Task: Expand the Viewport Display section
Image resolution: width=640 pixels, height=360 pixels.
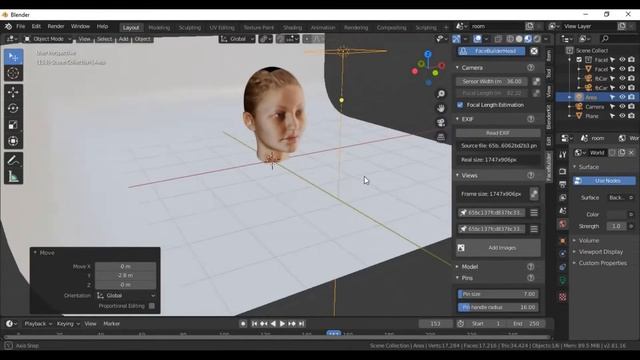Action: pyautogui.click(x=600, y=252)
